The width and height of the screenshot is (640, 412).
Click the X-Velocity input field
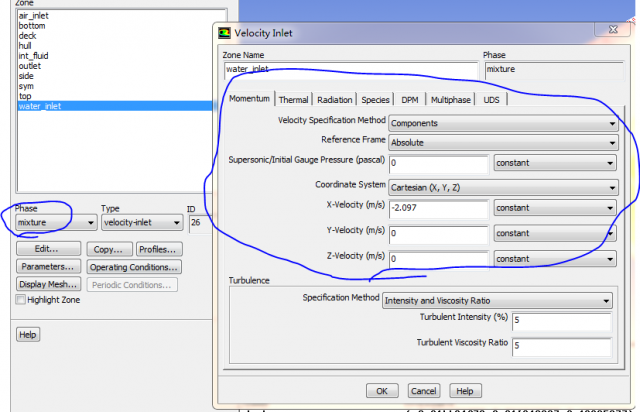(437, 209)
